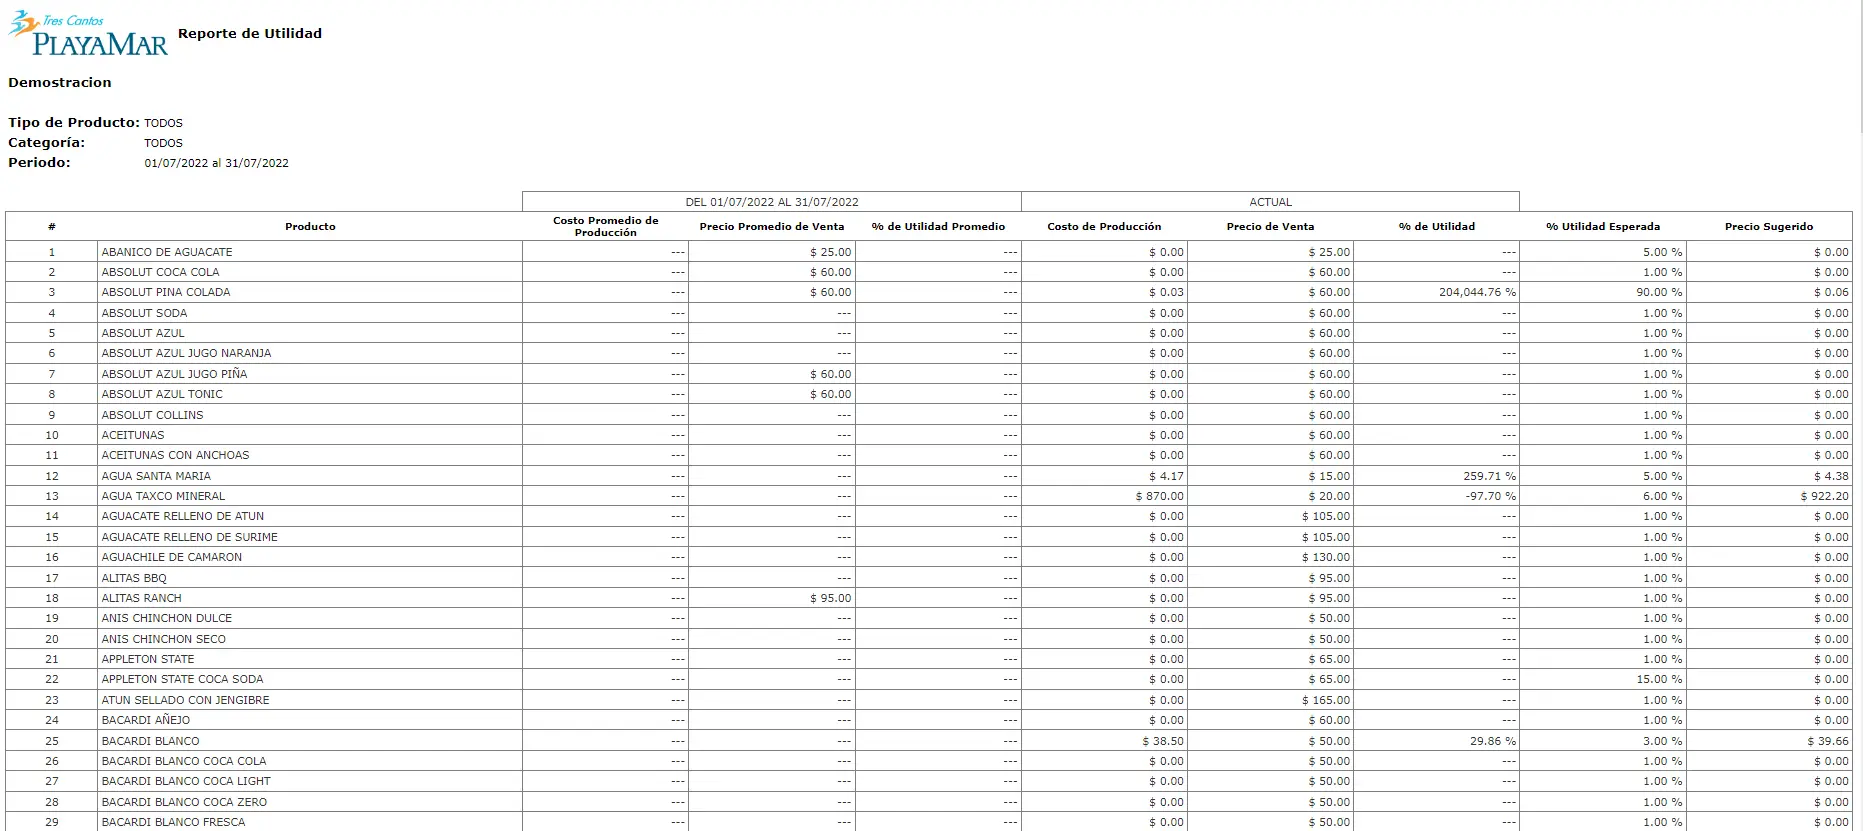Click suggested price '$ 922.20'
Viewport: 1863px width, 831px height.
point(1824,496)
